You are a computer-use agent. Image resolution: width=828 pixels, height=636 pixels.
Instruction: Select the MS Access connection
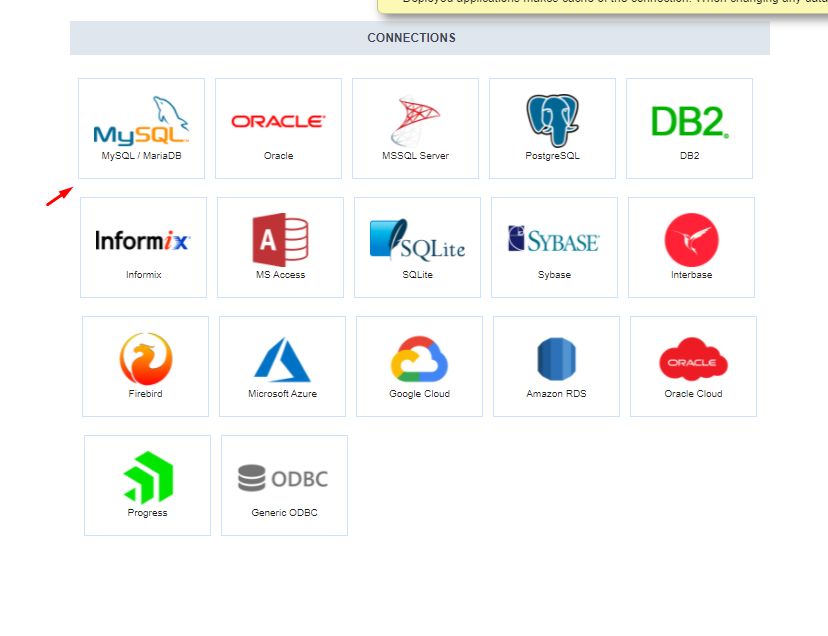click(x=280, y=247)
